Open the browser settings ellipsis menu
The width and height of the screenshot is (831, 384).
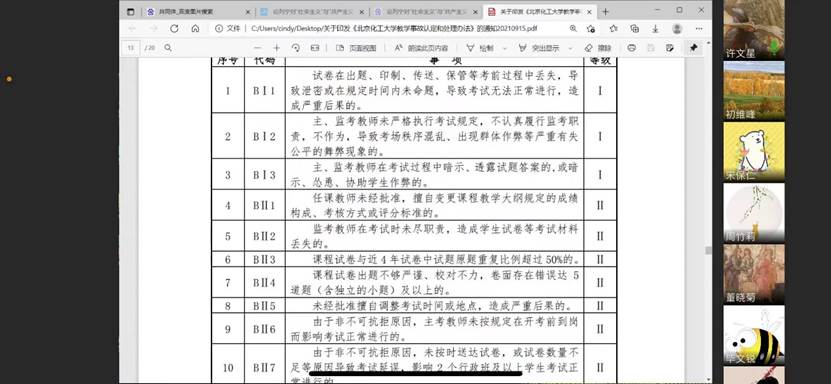click(x=699, y=29)
